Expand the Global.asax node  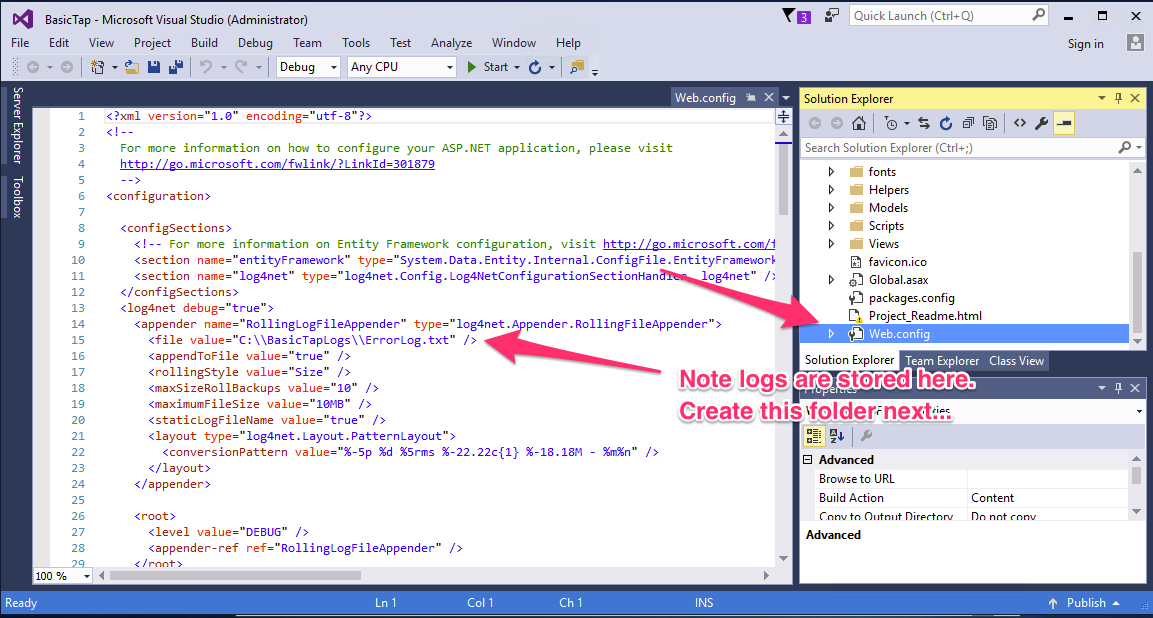coord(831,280)
